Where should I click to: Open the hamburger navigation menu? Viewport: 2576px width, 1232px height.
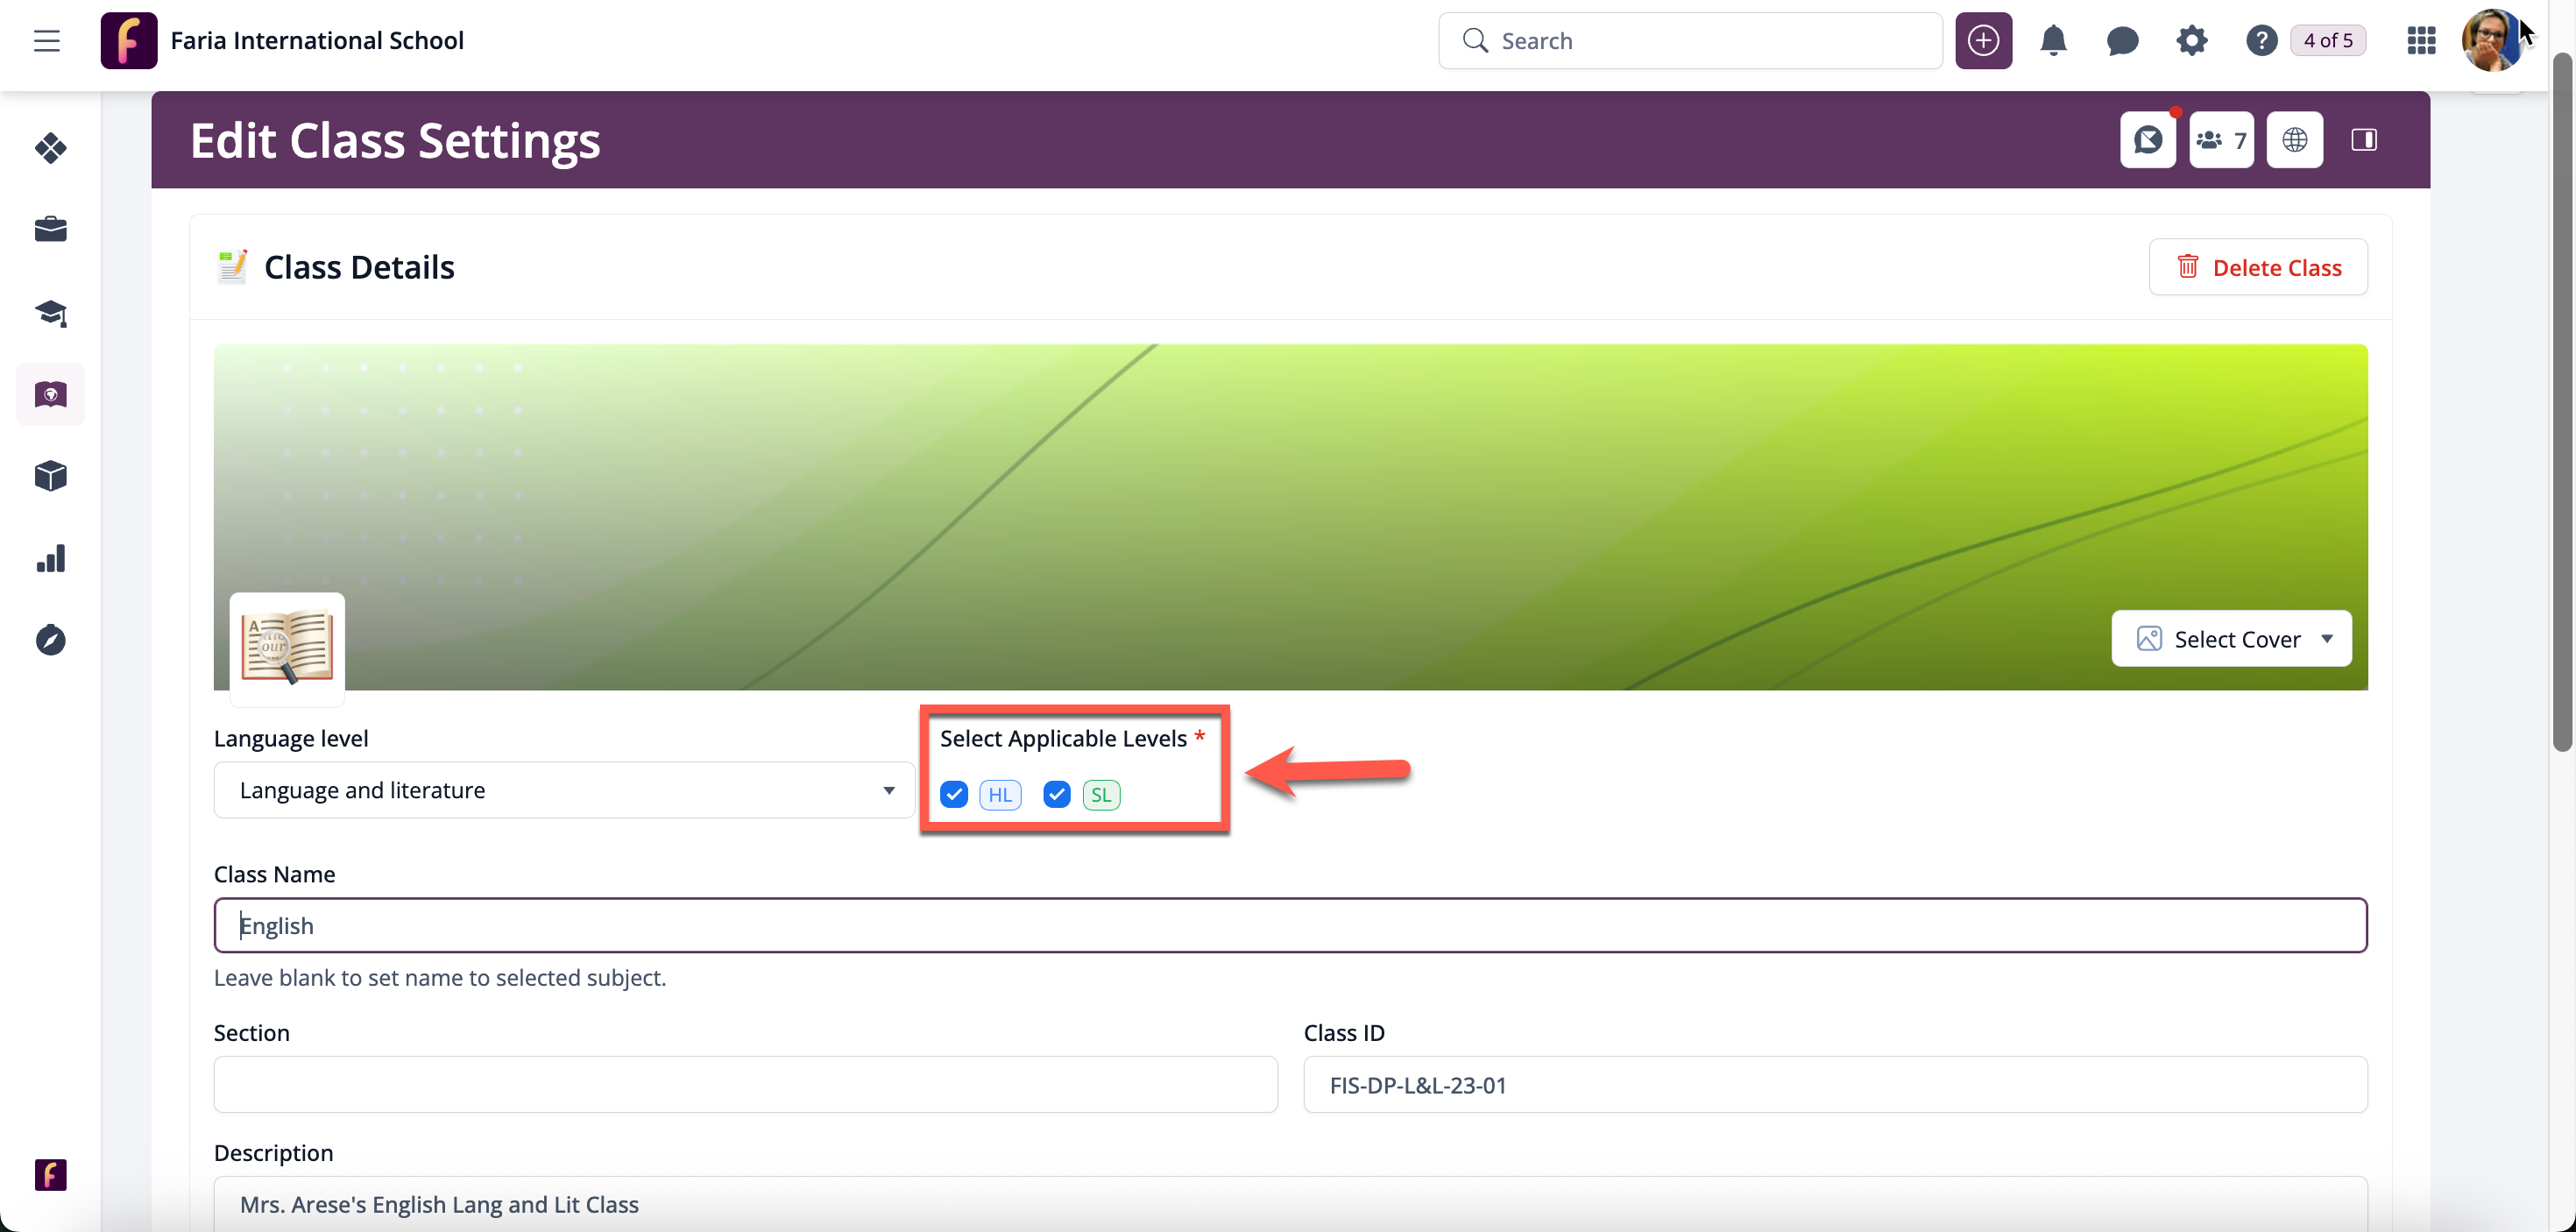pyautogui.click(x=46, y=41)
